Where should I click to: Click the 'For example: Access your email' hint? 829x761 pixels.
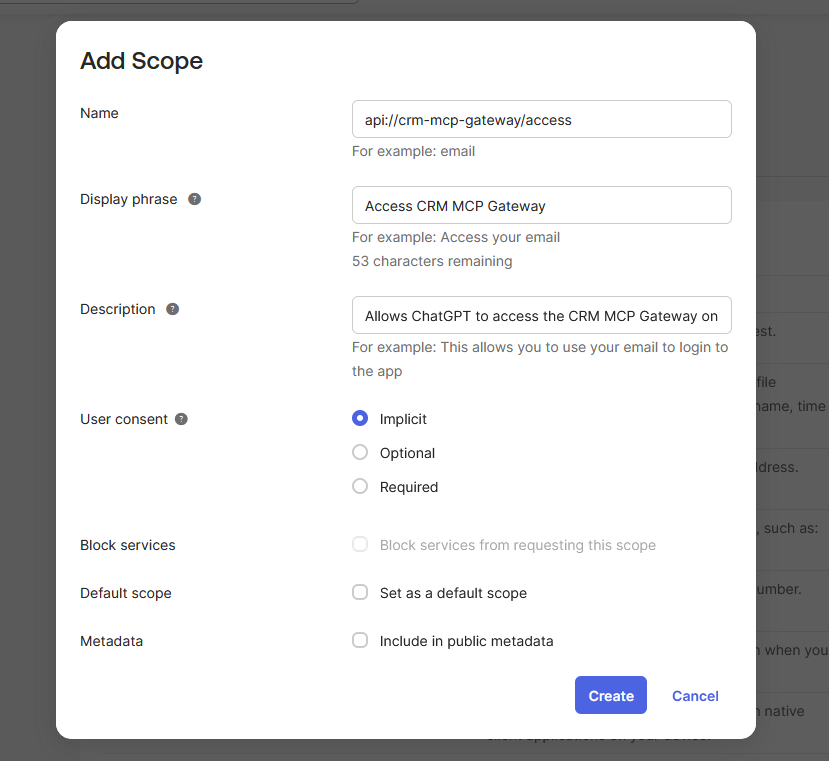[456, 237]
